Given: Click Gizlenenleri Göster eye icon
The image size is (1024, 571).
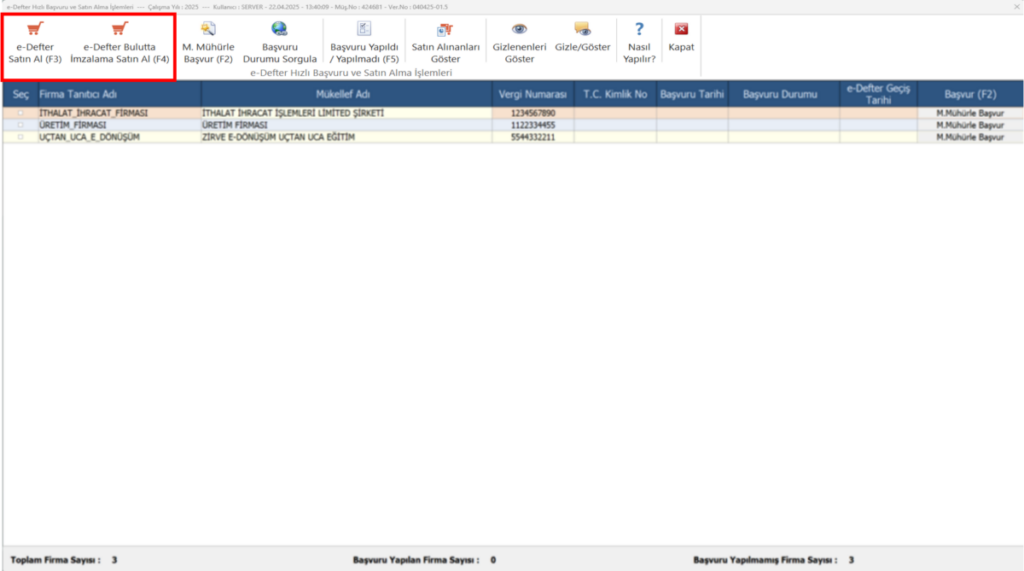Looking at the screenshot, I should click(x=519, y=29).
